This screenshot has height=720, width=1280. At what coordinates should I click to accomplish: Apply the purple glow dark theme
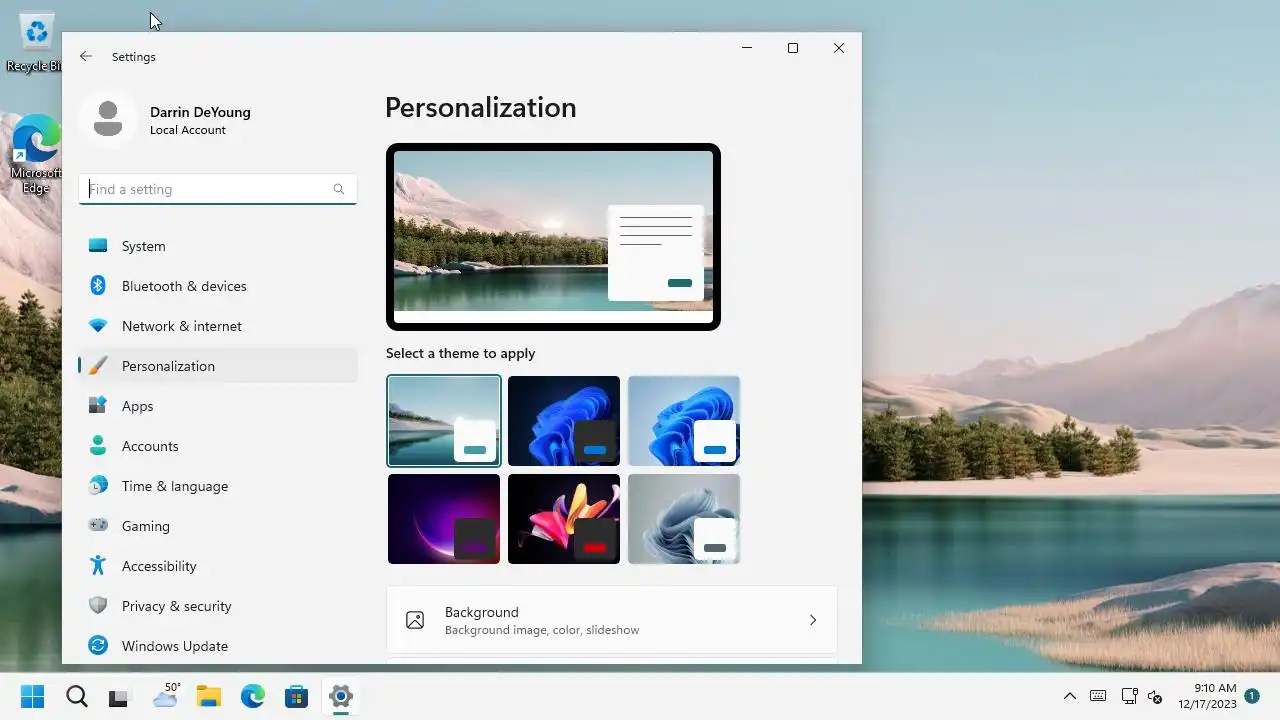444,519
